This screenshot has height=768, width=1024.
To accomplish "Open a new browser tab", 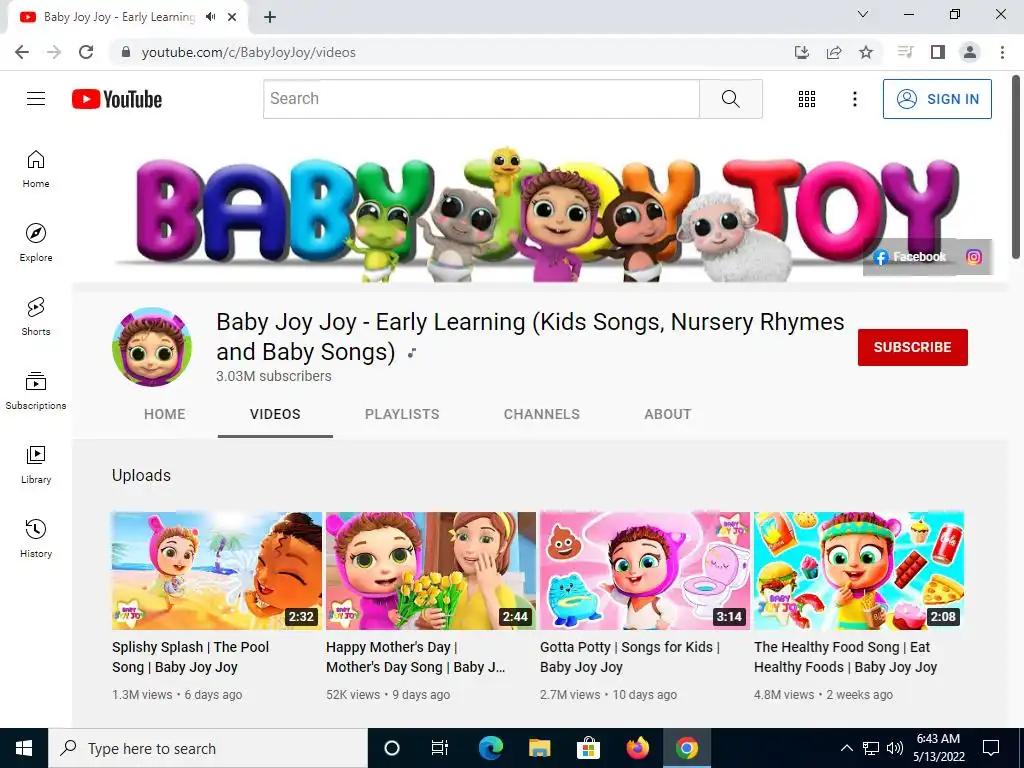I will (270, 17).
